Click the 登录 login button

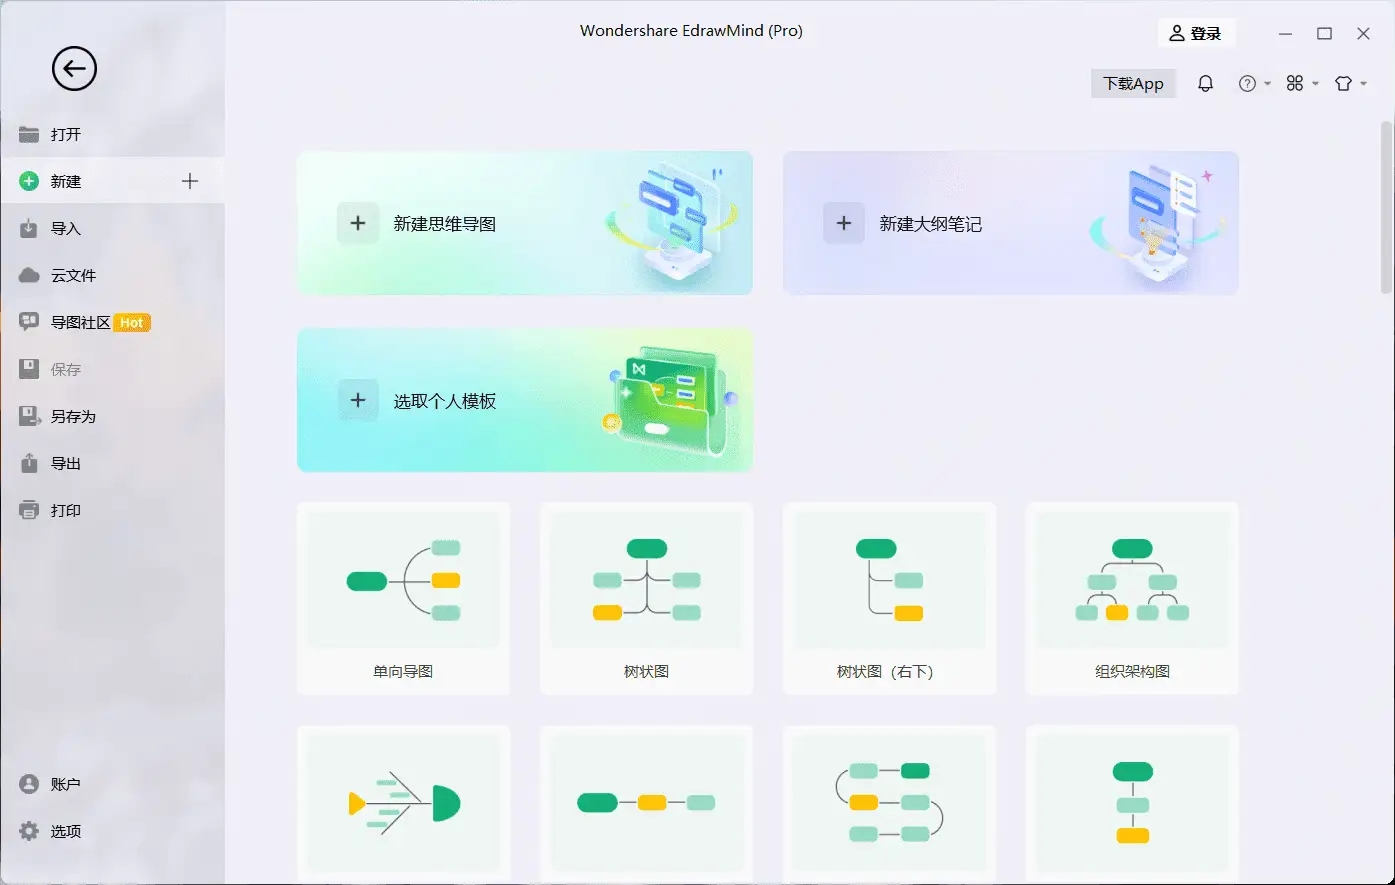click(x=1196, y=34)
